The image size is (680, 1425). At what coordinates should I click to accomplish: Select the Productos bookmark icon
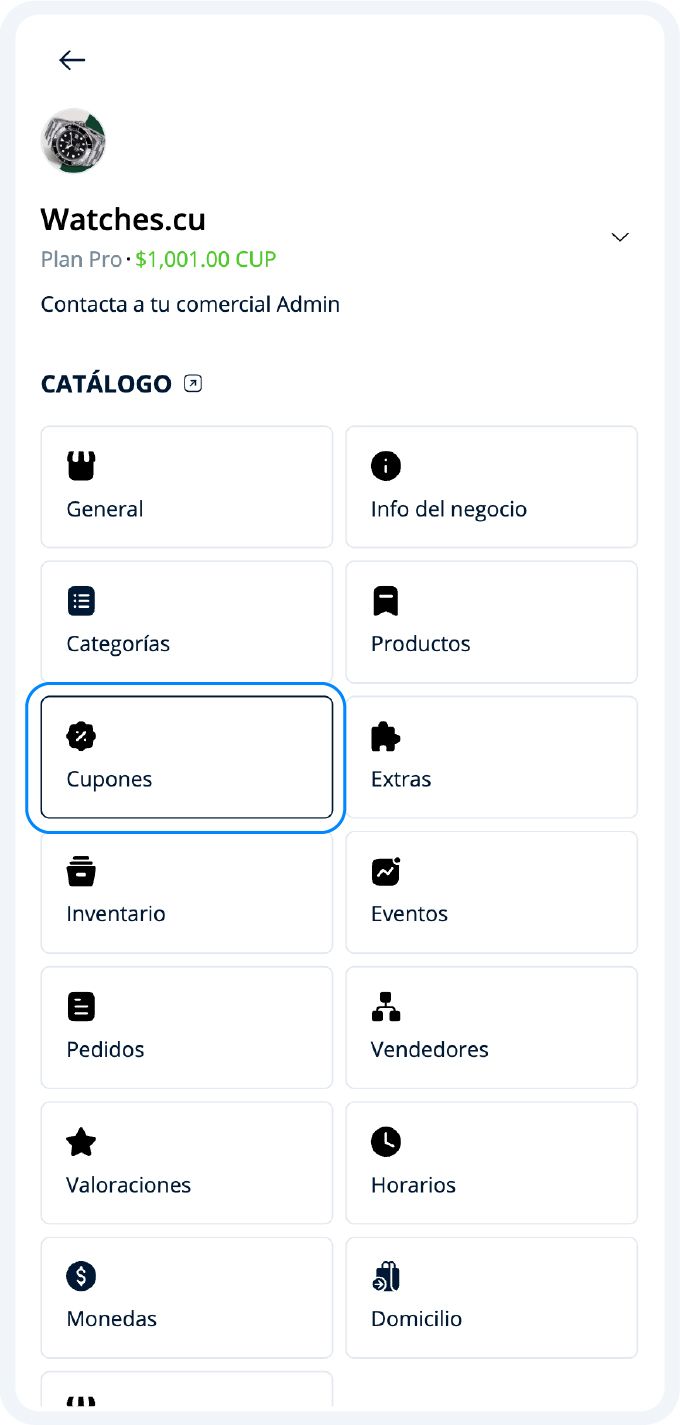[386, 601]
